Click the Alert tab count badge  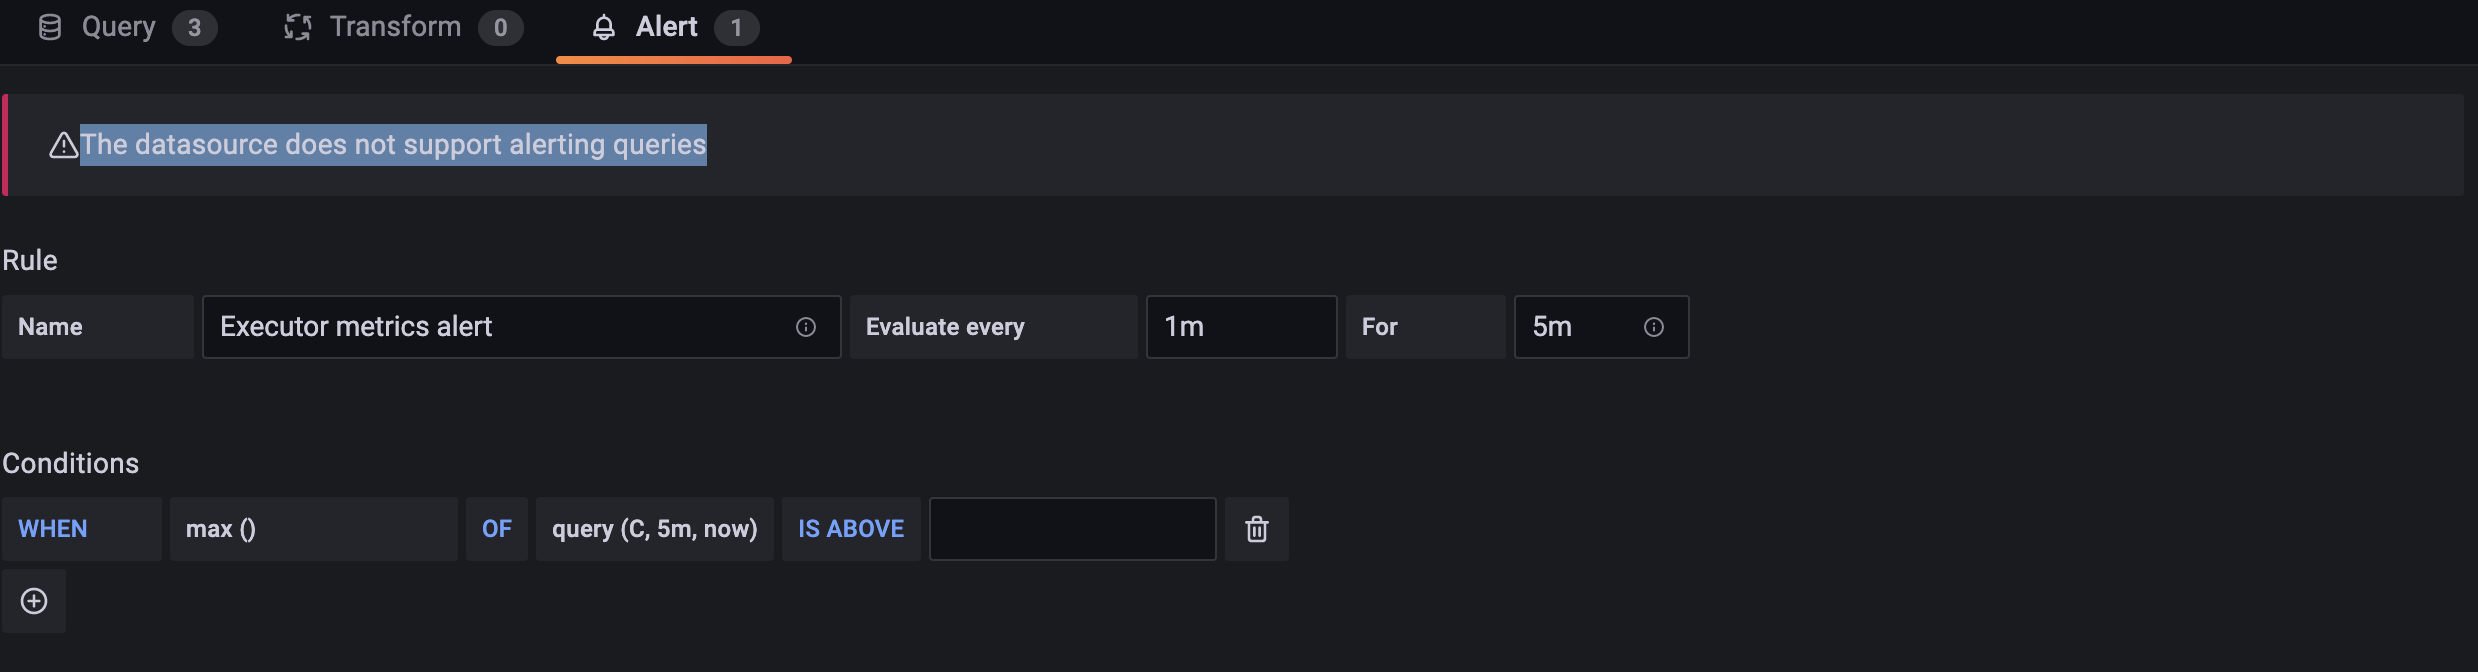point(737,28)
